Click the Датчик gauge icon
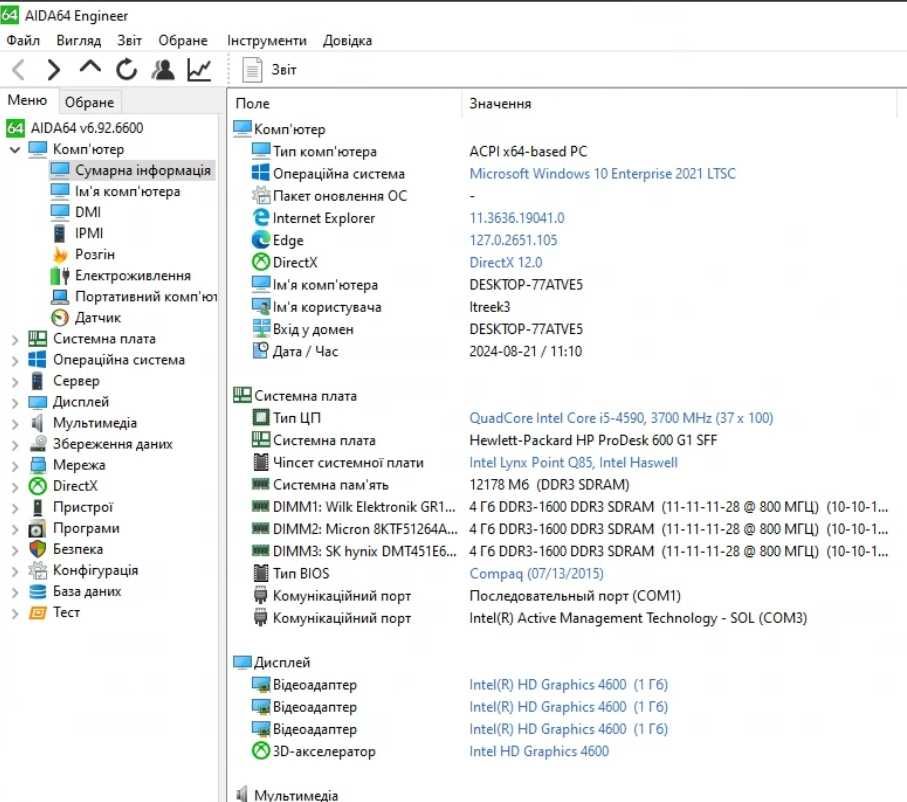The width and height of the screenshot is (907, 802). point(60,317)
